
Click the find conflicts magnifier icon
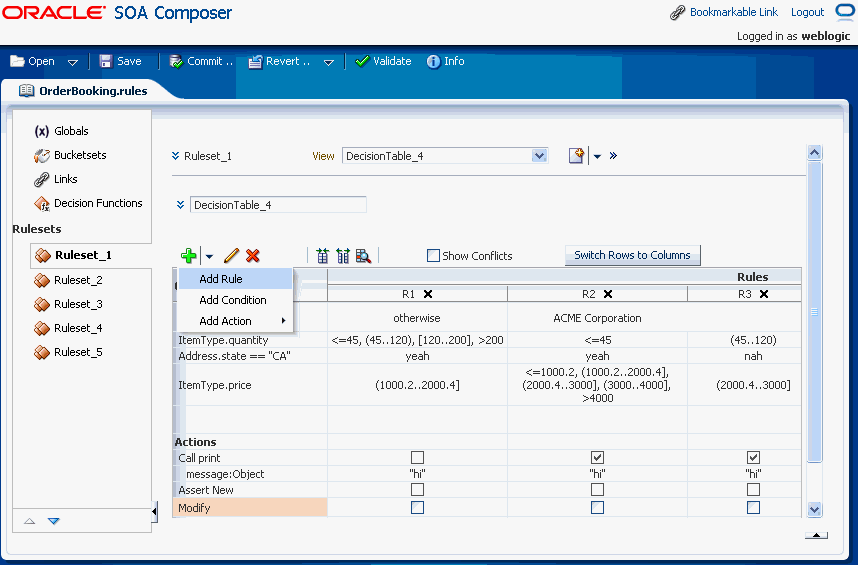[363, 255]
